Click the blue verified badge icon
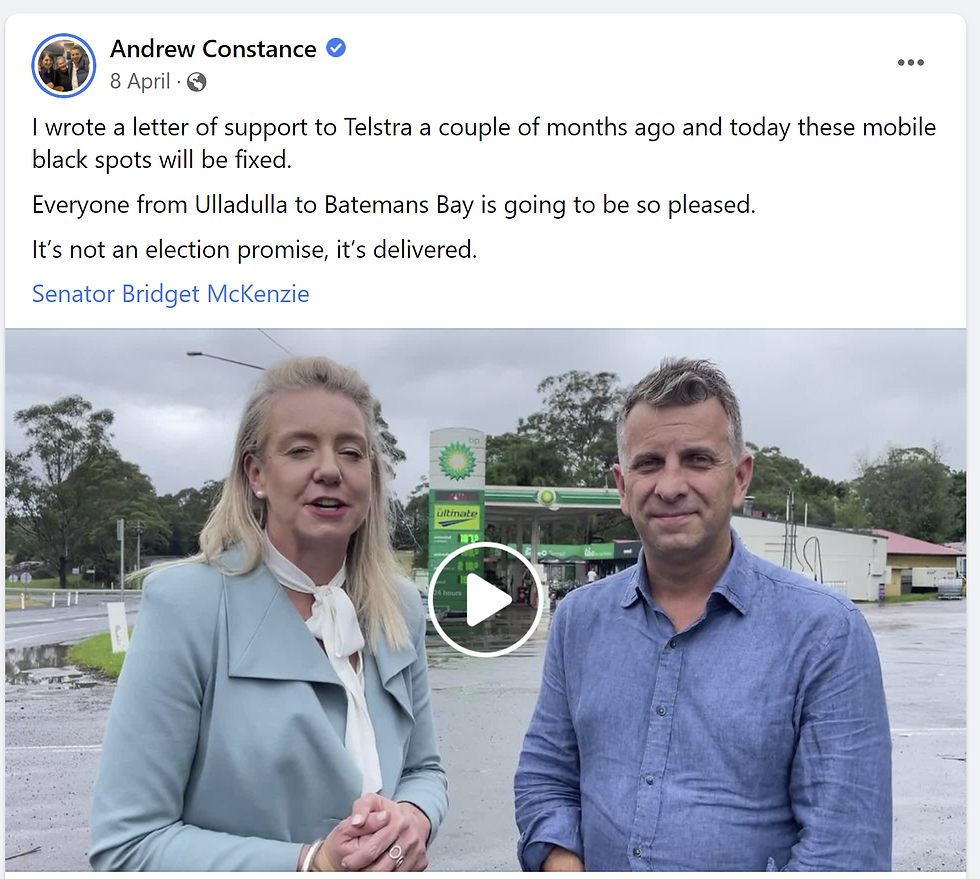 336,48
